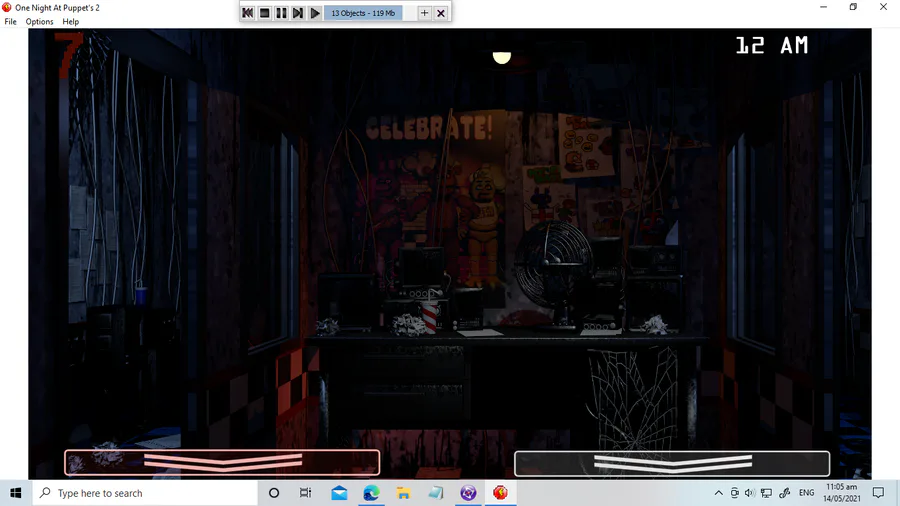
Task: Click the red 7 night counter
Action: (69, 55)
